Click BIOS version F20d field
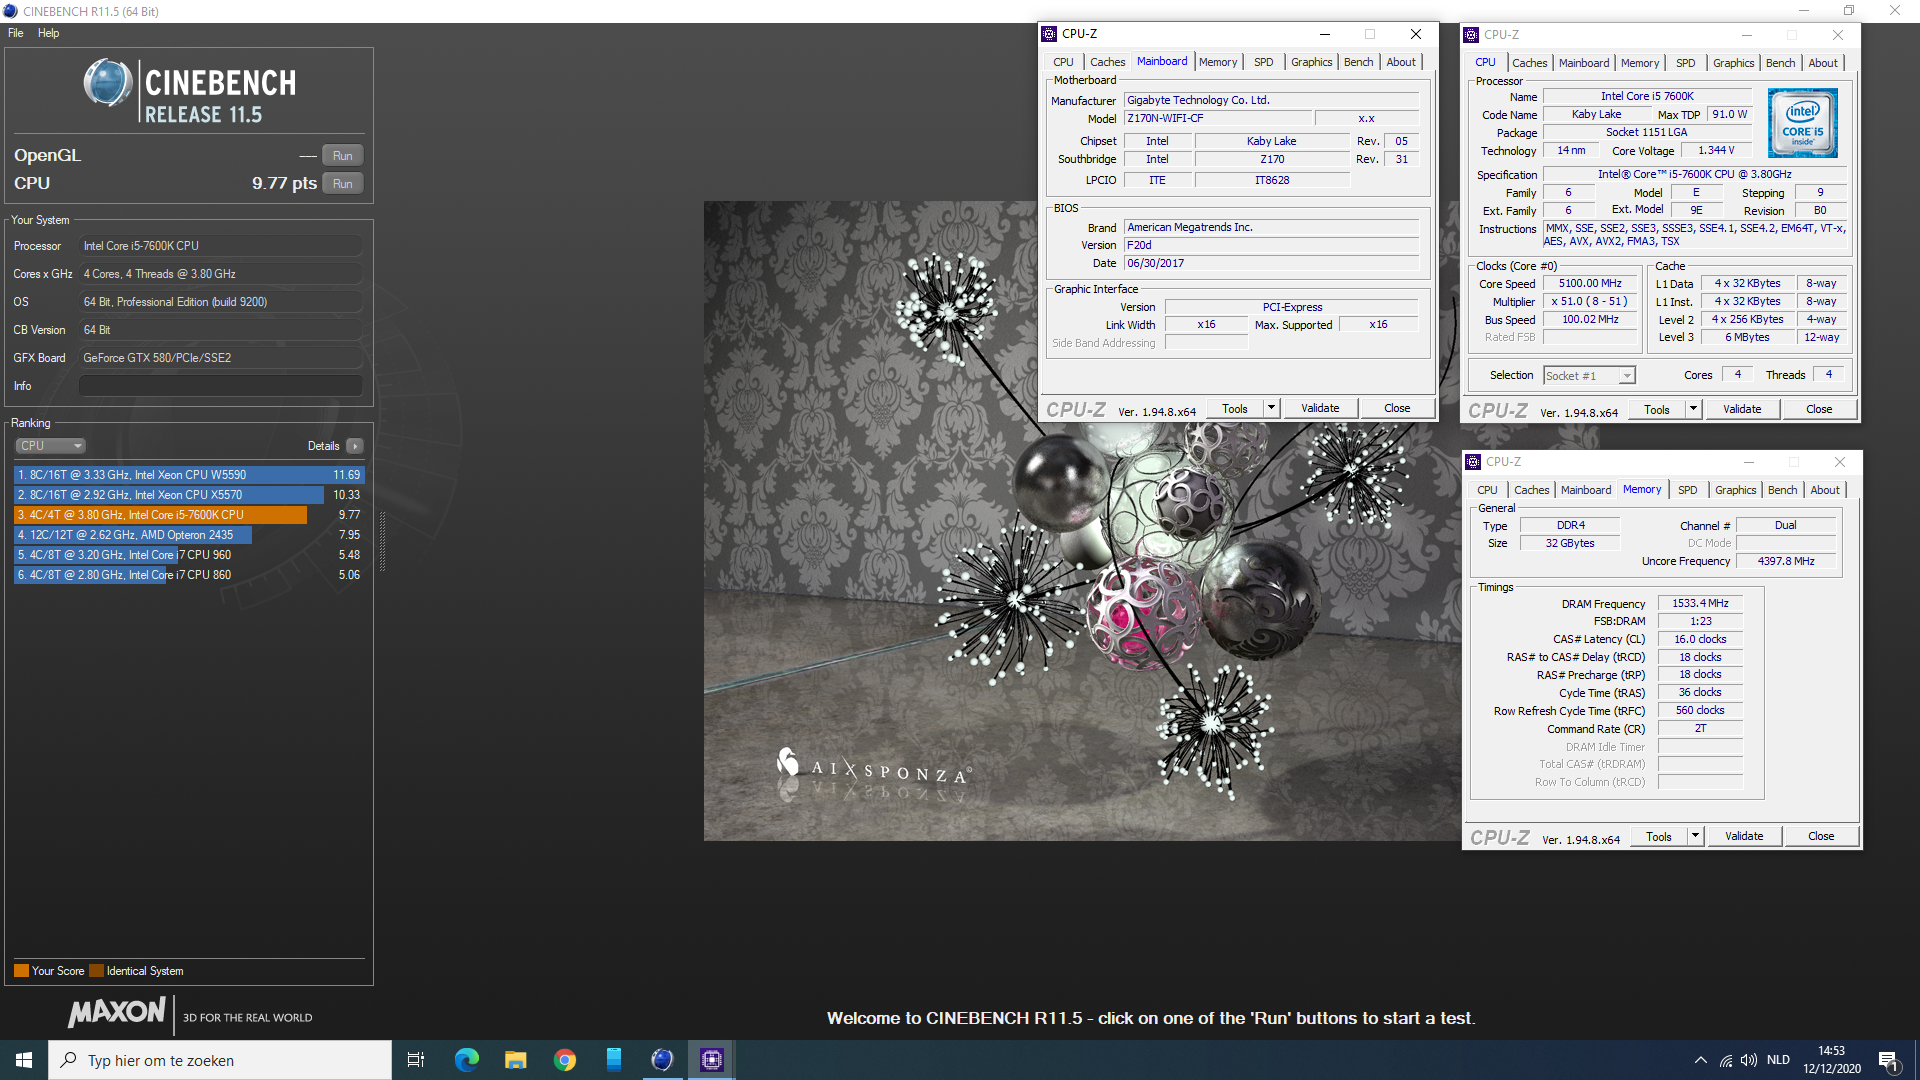 pyautogui.click(x=1272, y=245)
